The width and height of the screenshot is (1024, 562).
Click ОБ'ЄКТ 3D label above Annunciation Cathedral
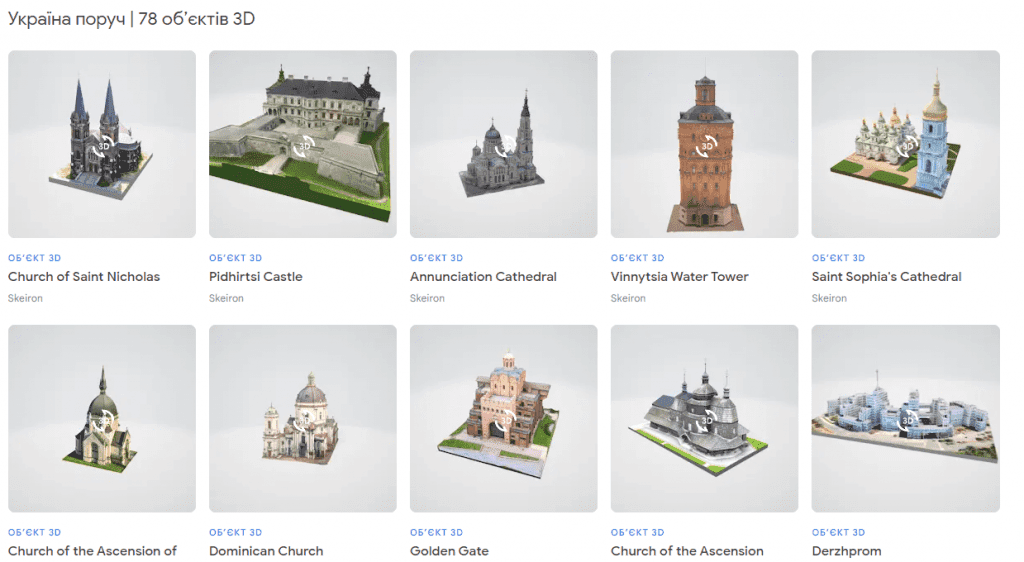click(x=436, y=258)
